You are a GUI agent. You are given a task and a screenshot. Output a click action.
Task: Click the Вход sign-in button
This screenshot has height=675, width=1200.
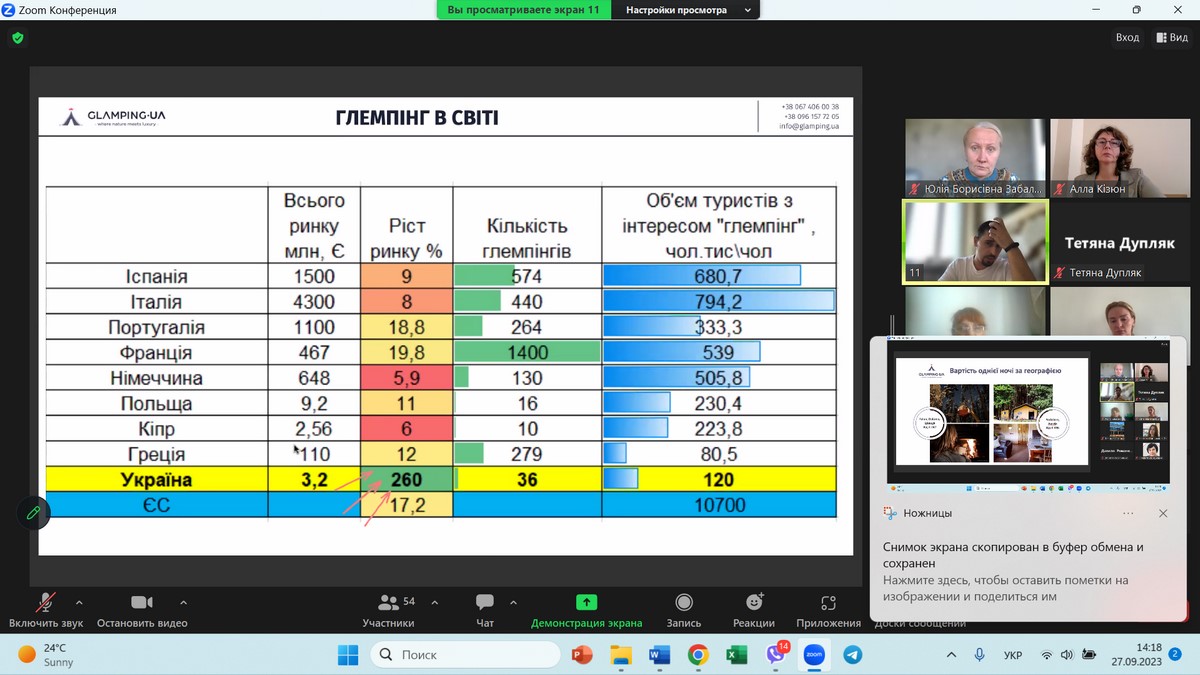tap(1127, 38)
